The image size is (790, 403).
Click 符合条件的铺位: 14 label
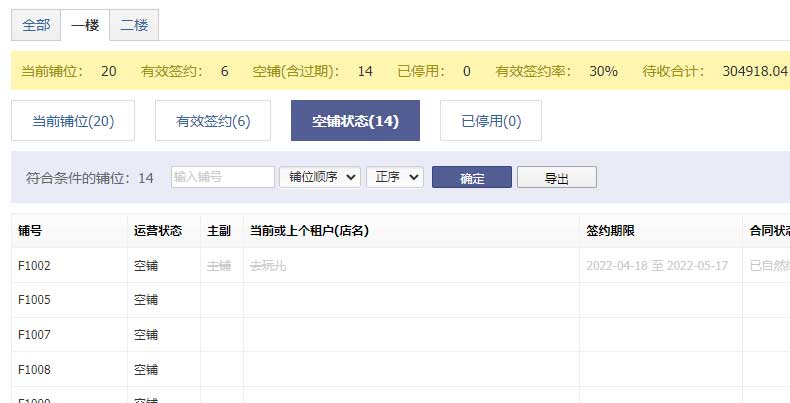(x=90, y=178)
